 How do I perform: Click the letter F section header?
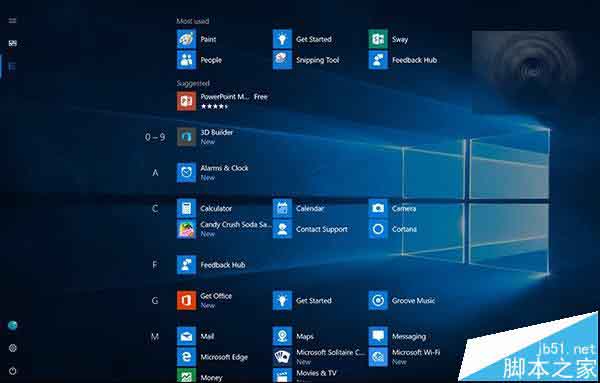pos(155,265)
